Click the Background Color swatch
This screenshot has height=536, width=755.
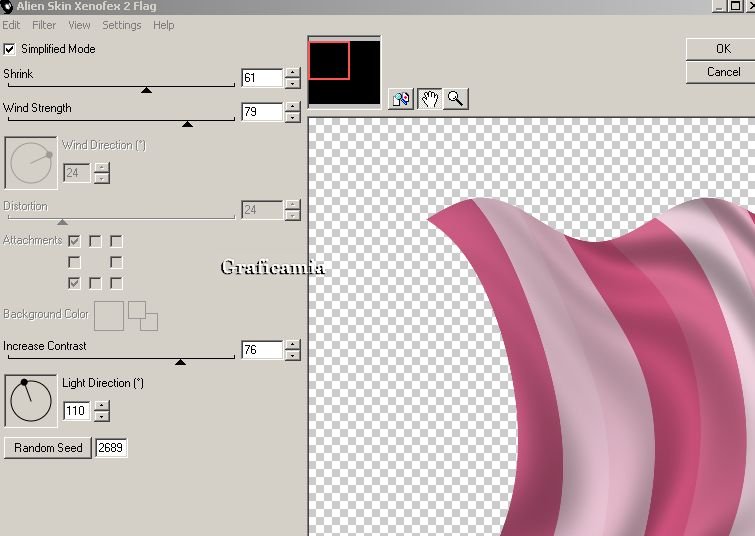109,316
